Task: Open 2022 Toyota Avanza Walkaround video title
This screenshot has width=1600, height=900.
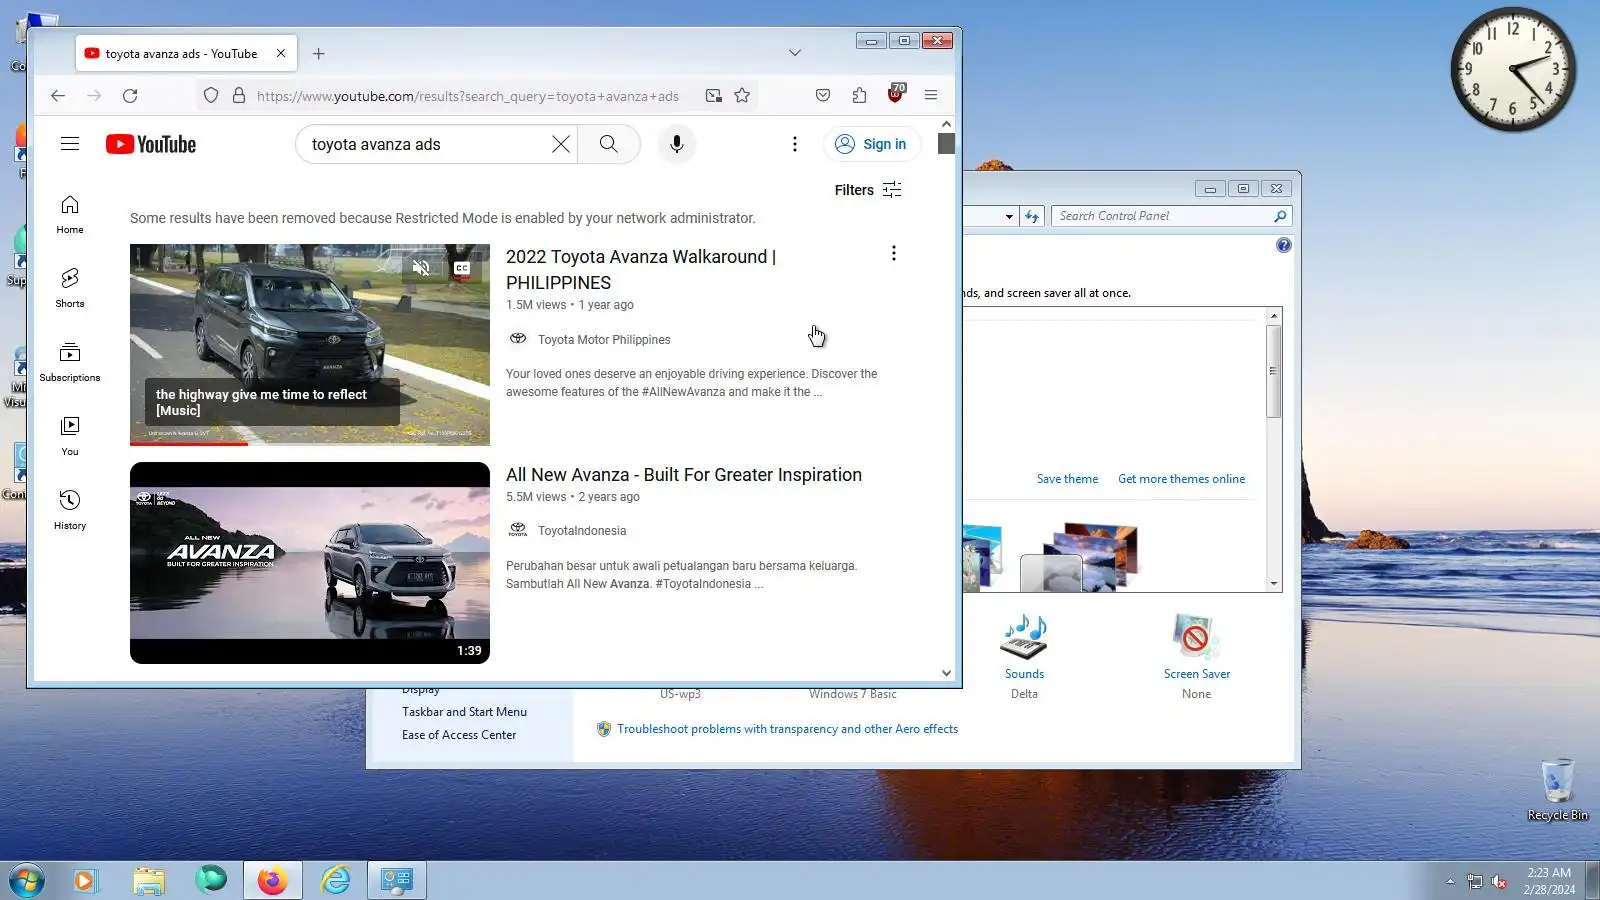Action: 641,270
